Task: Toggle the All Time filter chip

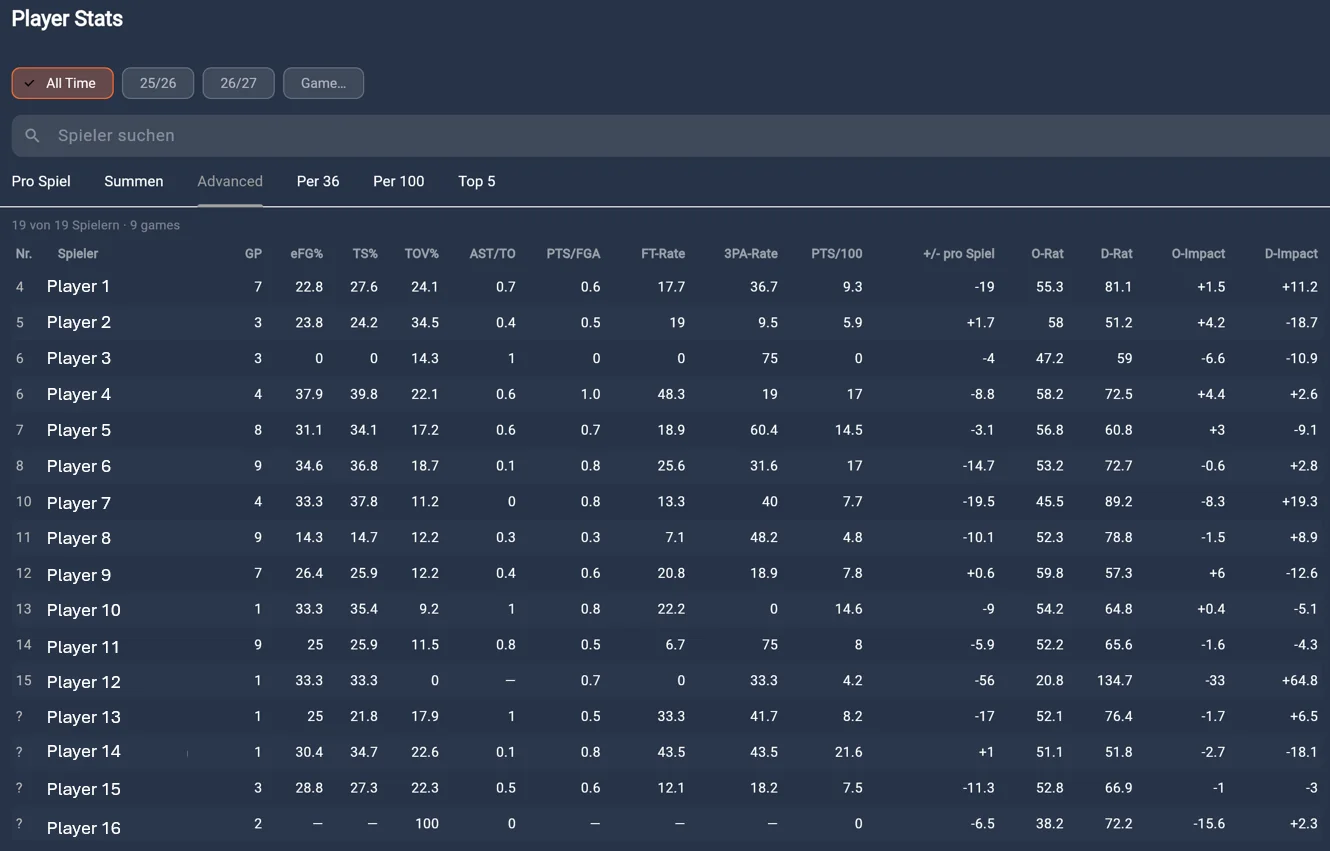Action: (62, 83)
